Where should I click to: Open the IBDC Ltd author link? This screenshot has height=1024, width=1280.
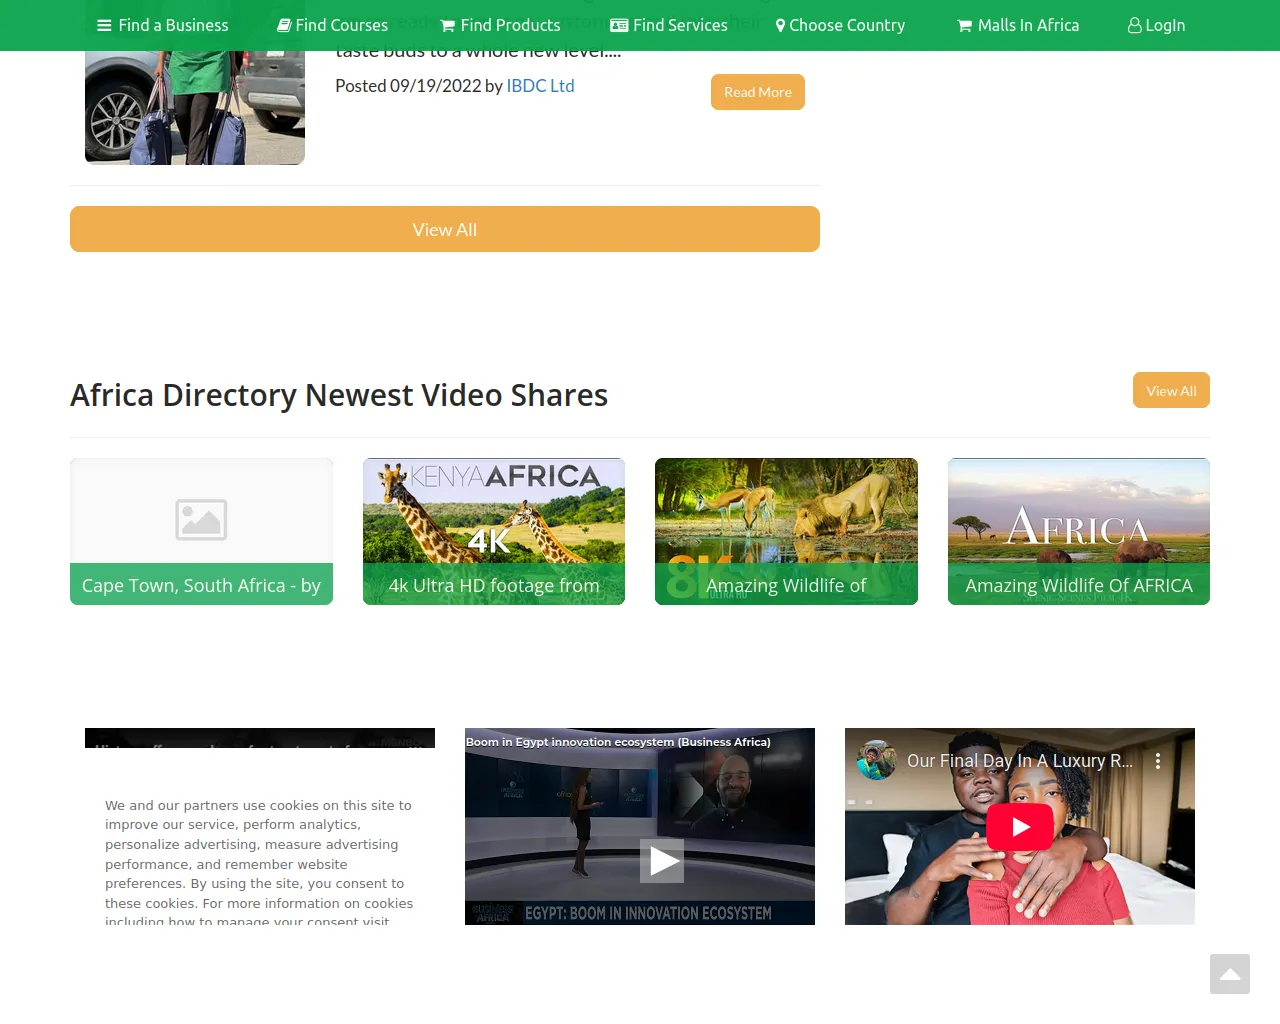[540, 86]
